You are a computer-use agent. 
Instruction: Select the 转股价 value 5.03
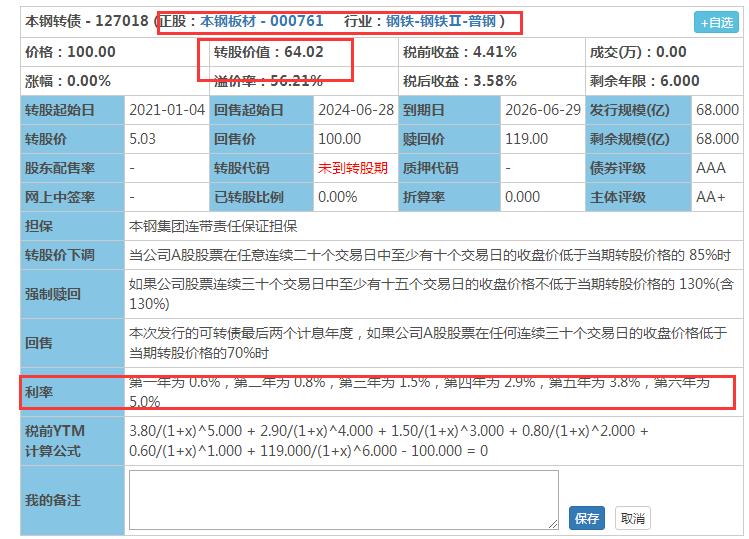(x=142, y=139)
